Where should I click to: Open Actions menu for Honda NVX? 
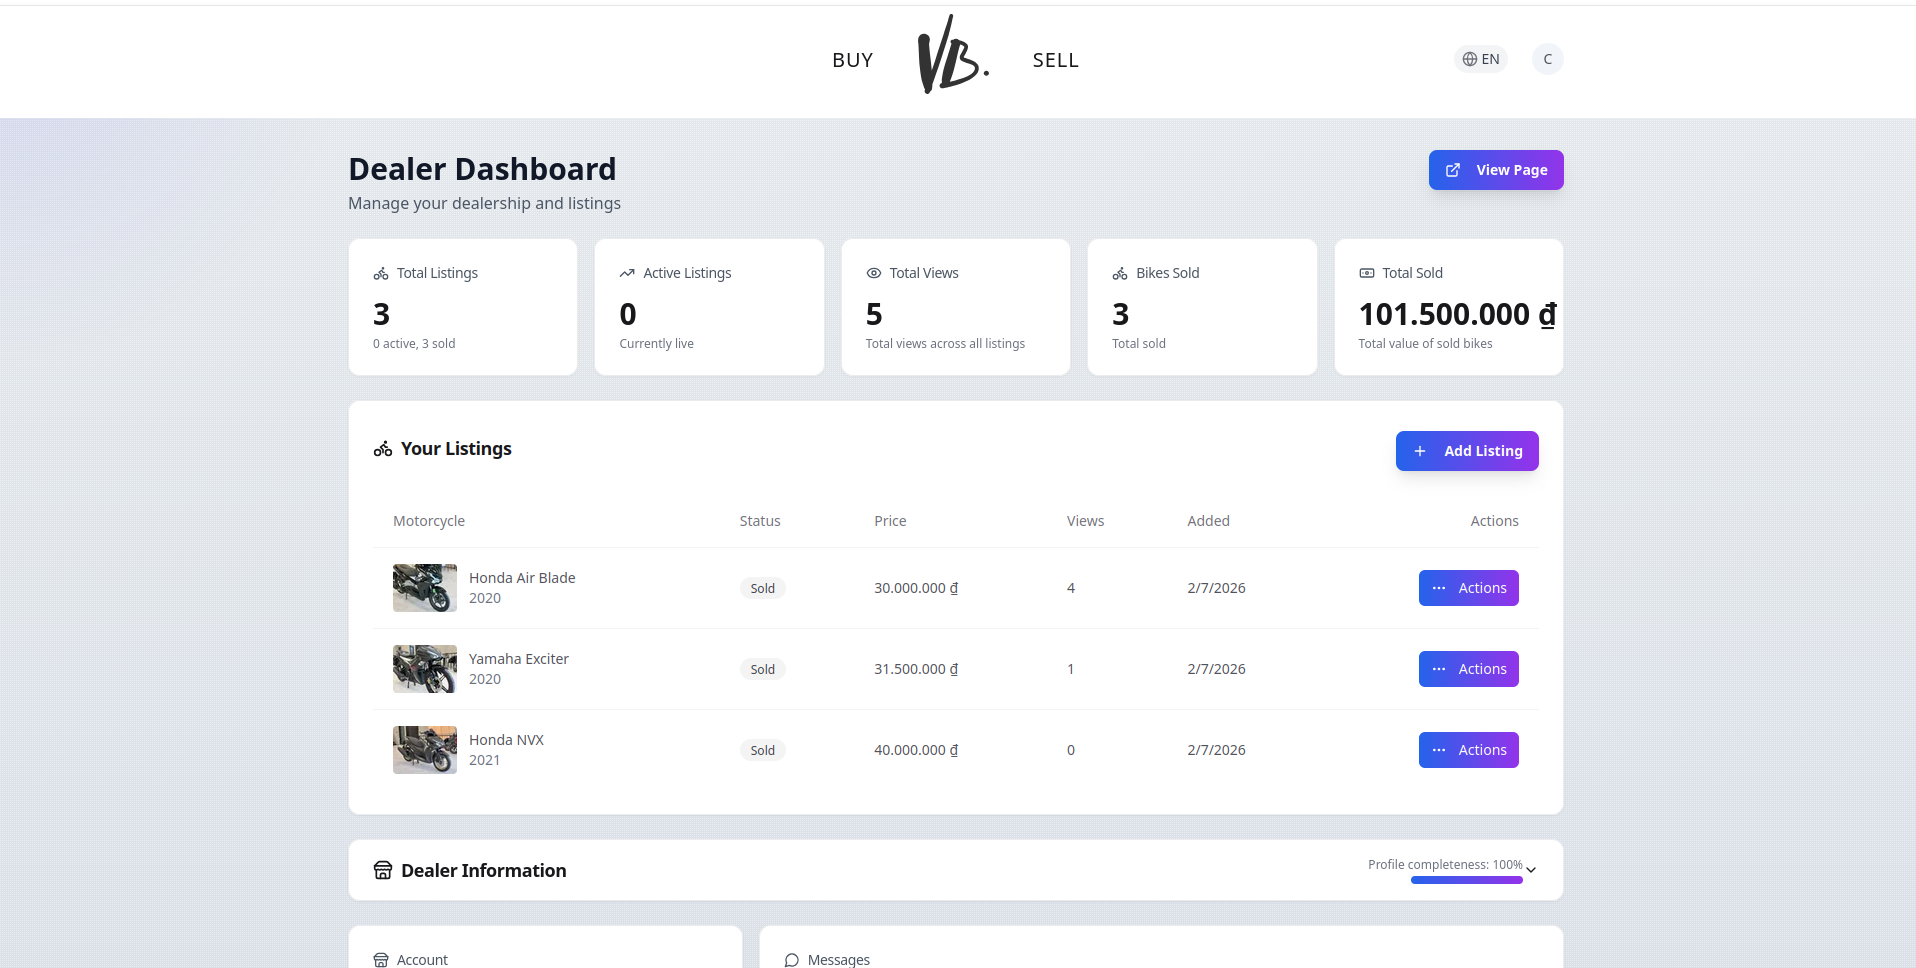pos(1468,750)
